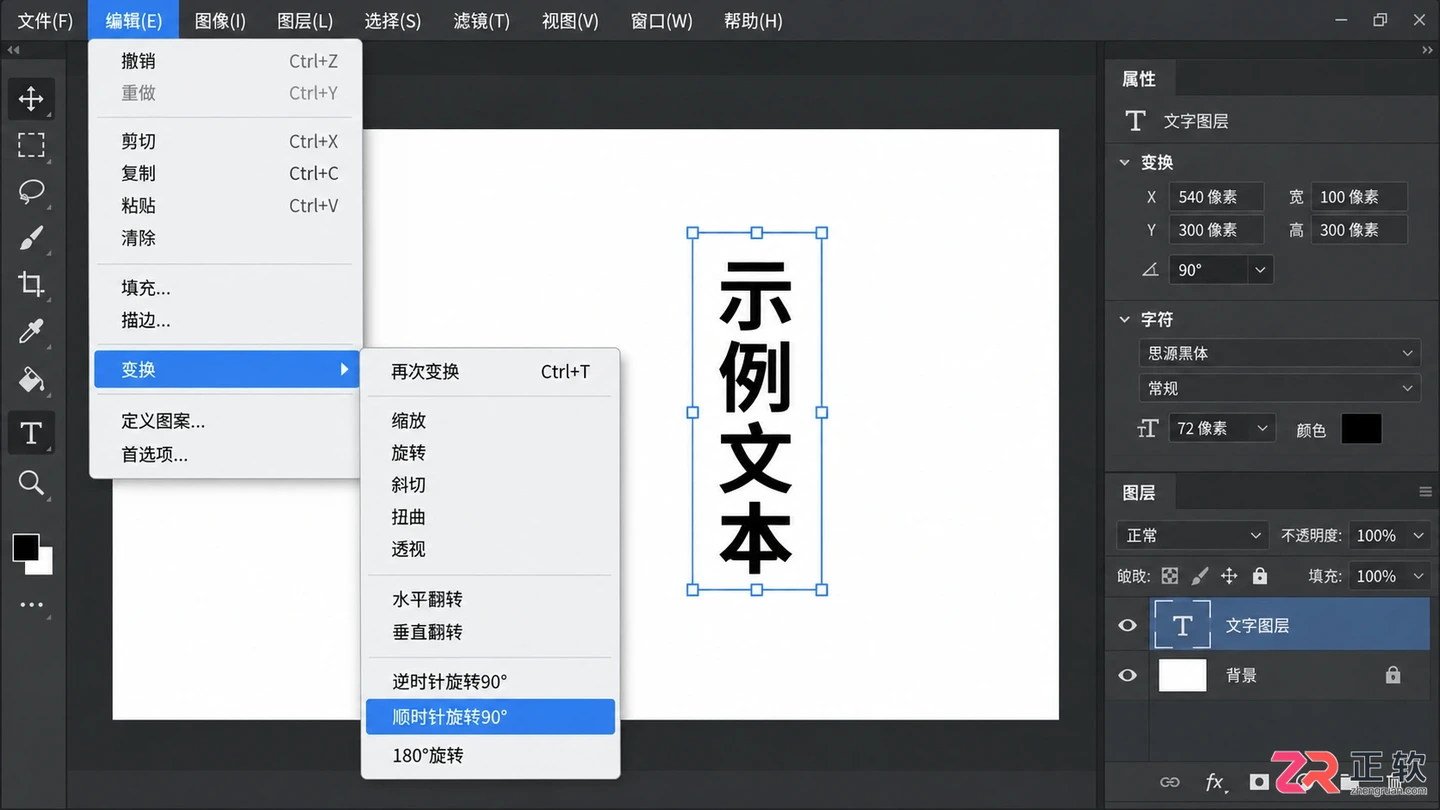Collapse the 变换 section in Properties
This screenshot has width=1440, height=810.
(x=1124, y=162)
